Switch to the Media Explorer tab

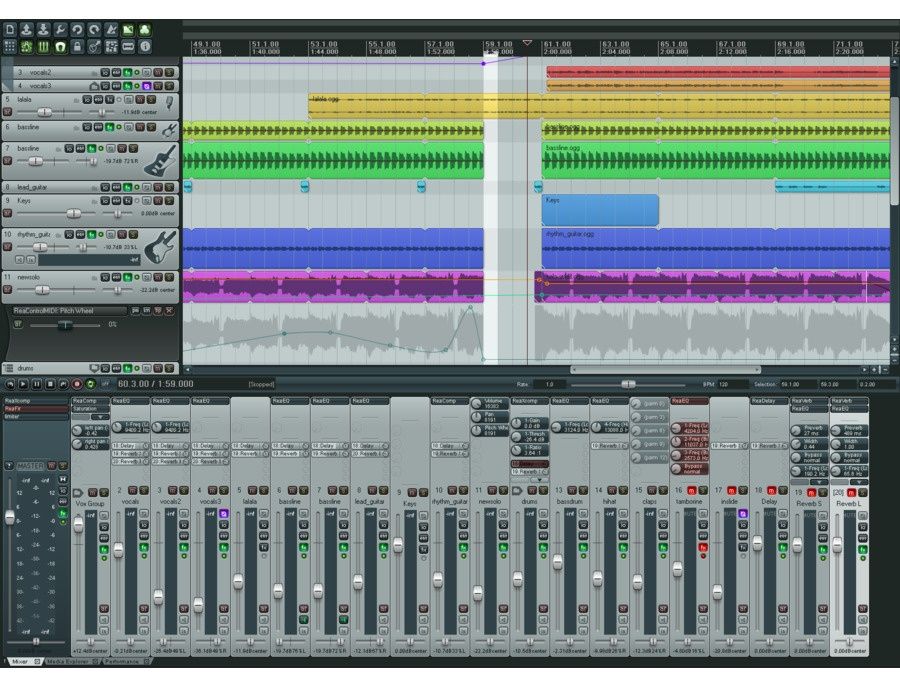(68, 662)
